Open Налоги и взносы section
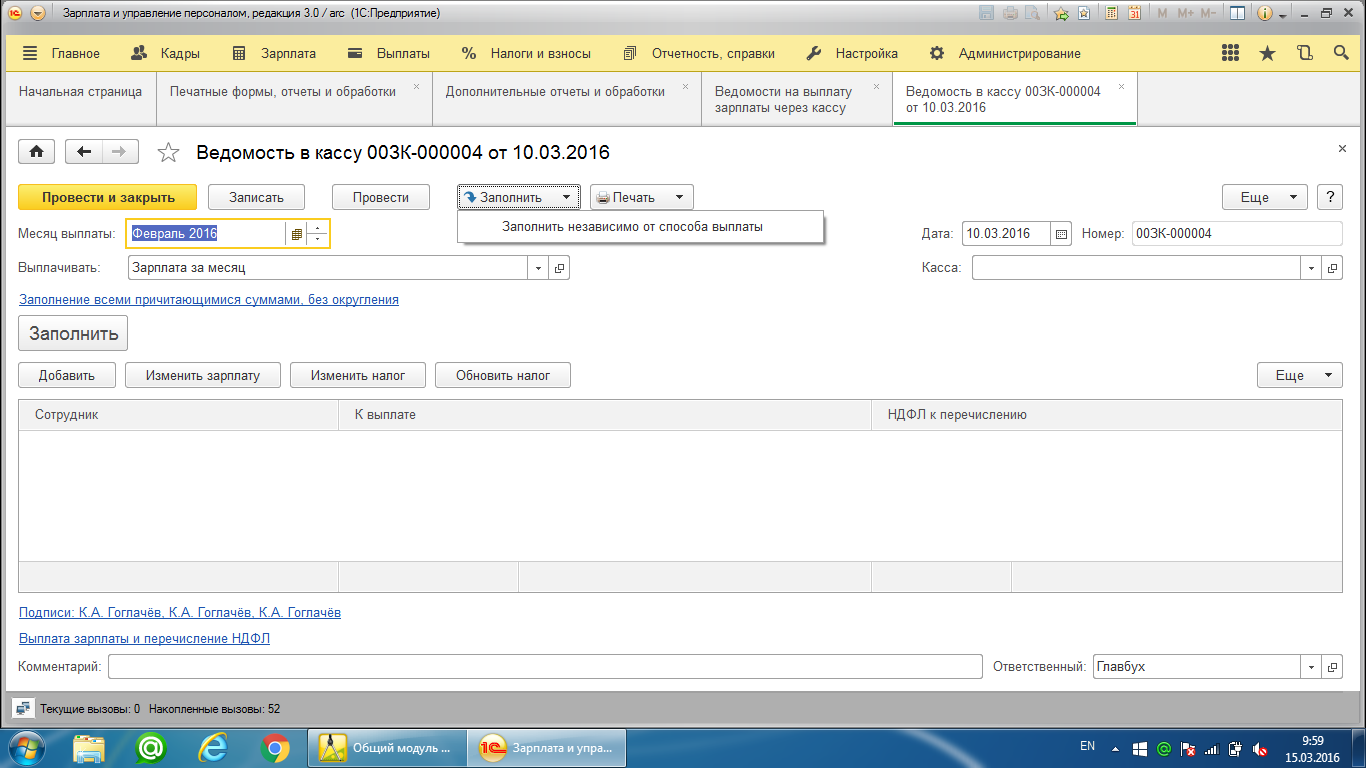The image size is (1366, 768). click(x=526, y=53)
